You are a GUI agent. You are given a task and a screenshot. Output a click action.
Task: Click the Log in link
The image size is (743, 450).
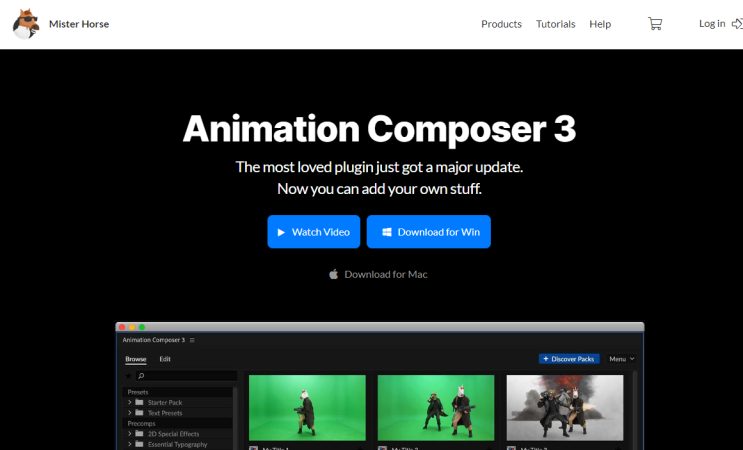pyautogui.click(x=712, y=24)
